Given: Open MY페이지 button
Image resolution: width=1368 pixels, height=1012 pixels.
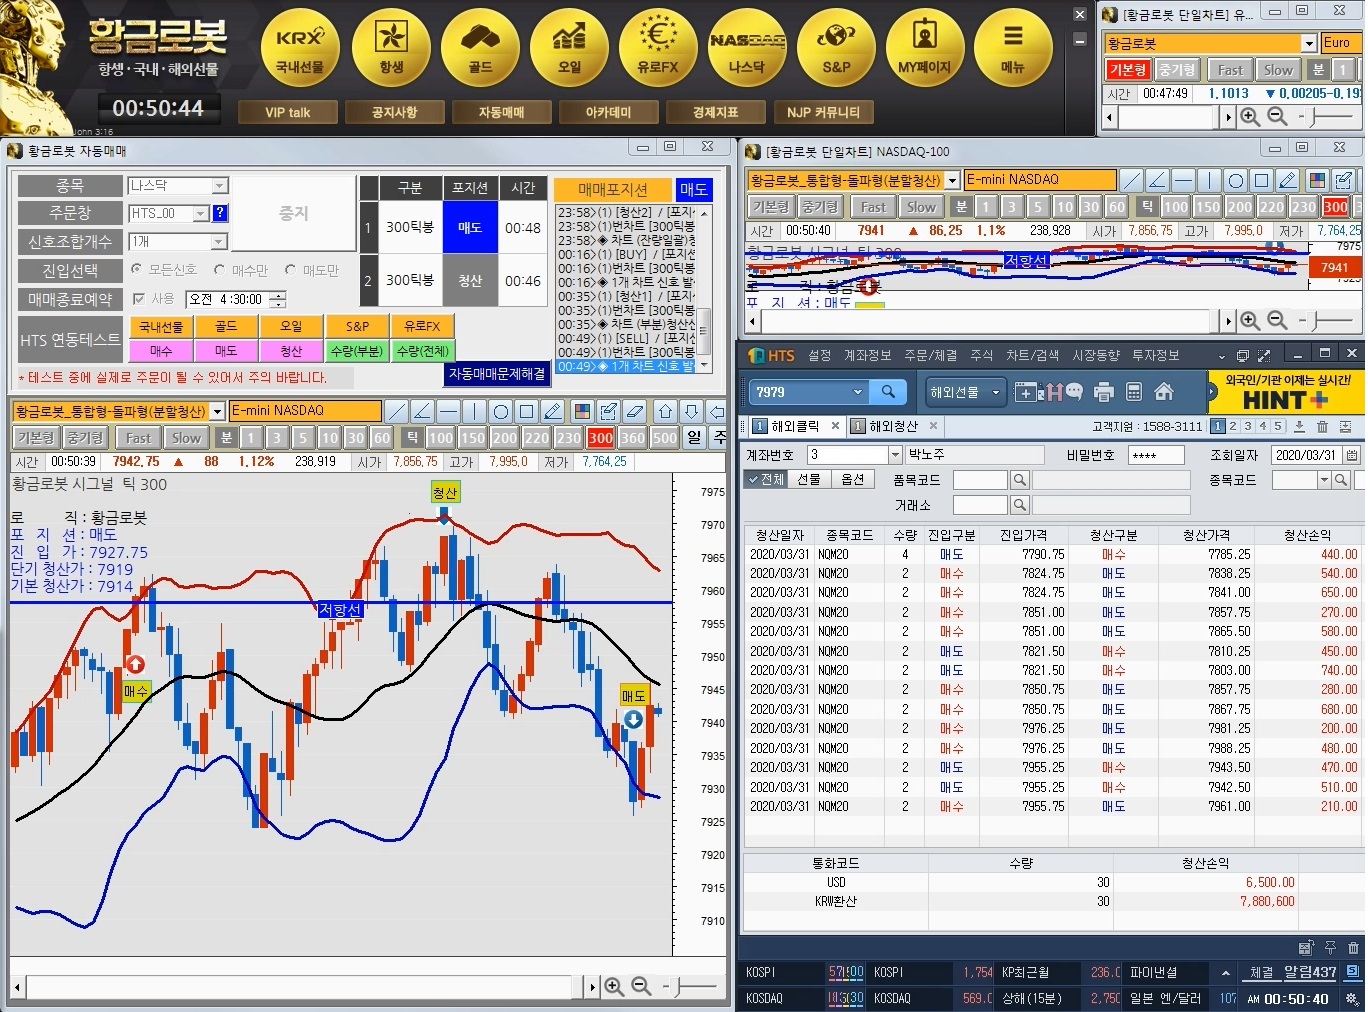Looking at the screenshot, I should [925, 48].
